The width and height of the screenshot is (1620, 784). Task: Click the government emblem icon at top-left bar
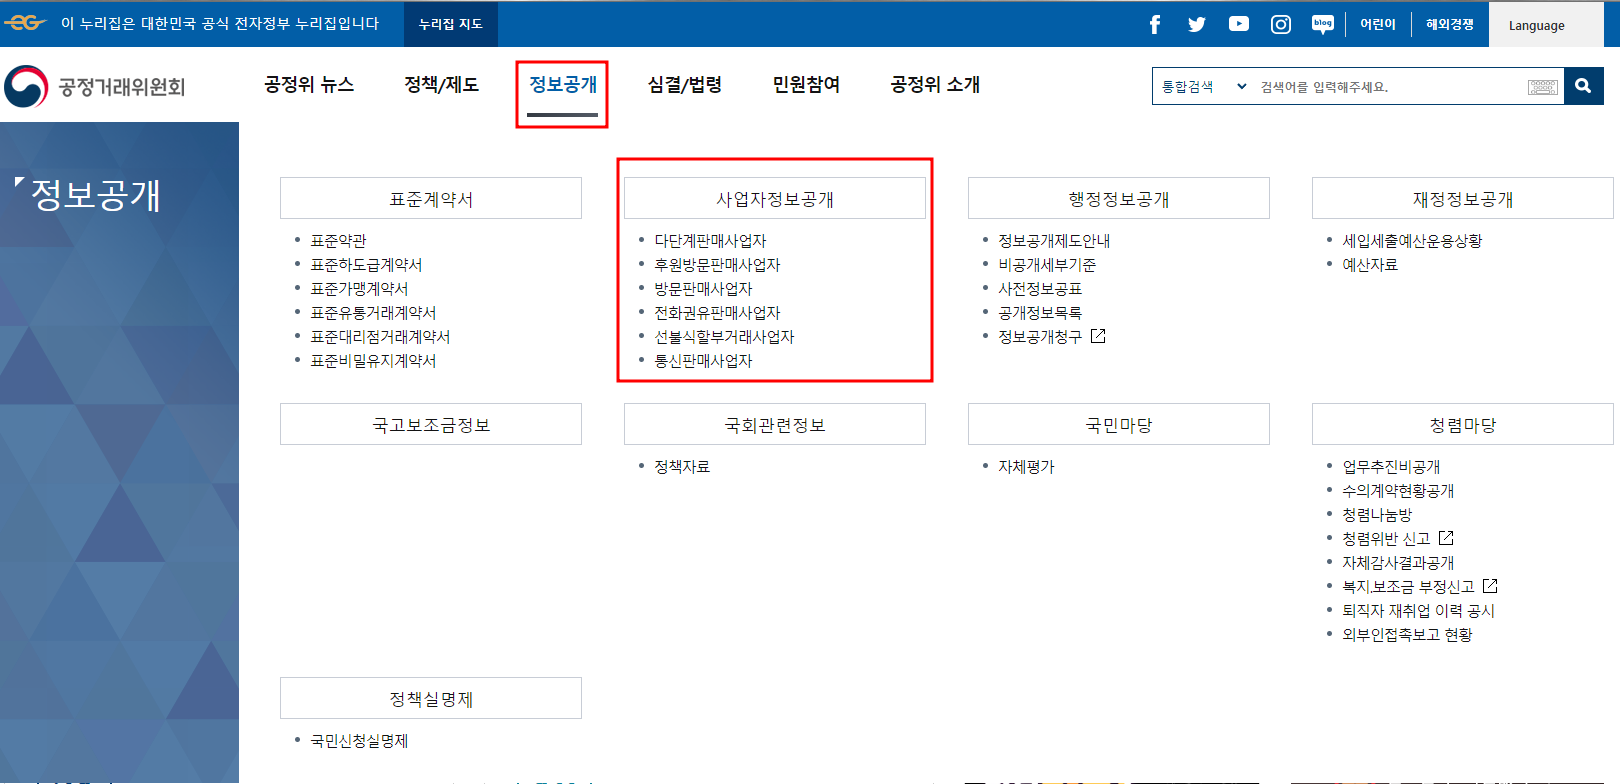[25, 23]
